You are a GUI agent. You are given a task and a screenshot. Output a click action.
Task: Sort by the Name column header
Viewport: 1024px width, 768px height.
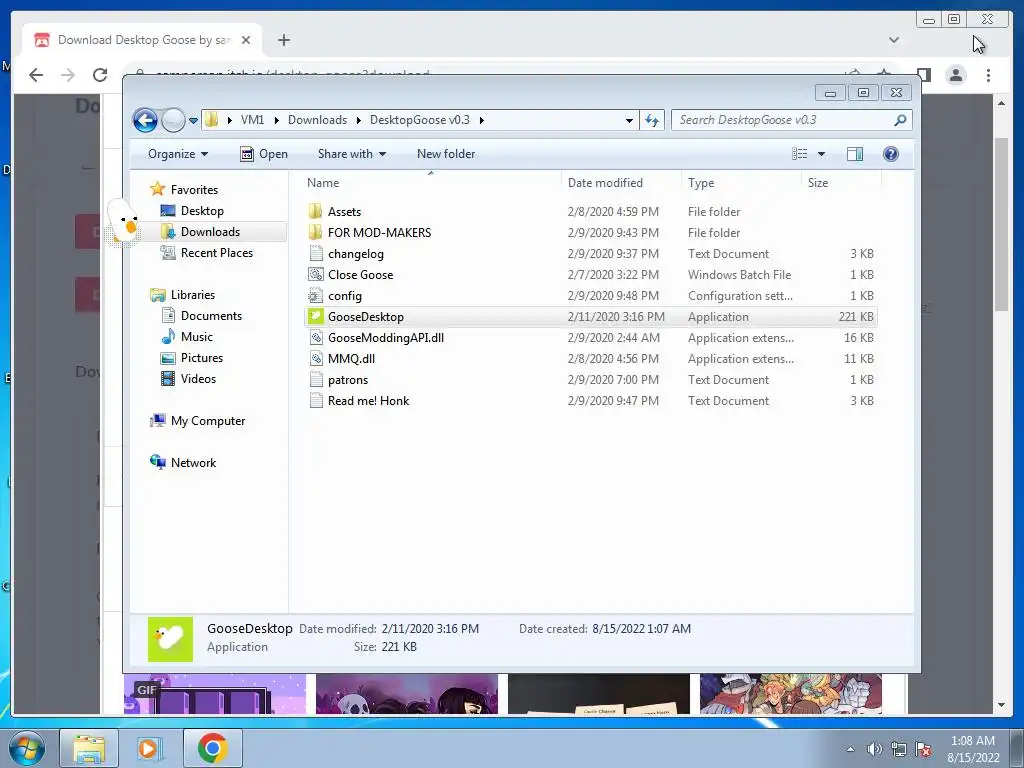coord(431,183)
